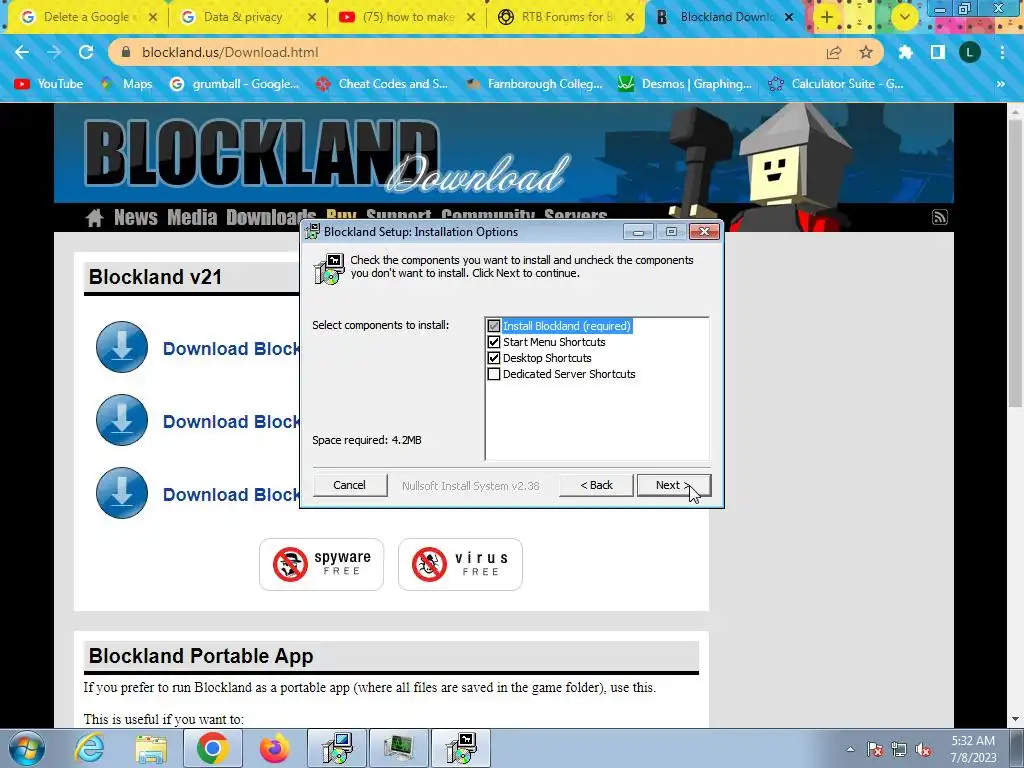Screen dimensions: 1024x768
Task: Close the Data & privacy tab
Action: pos(312,17)
